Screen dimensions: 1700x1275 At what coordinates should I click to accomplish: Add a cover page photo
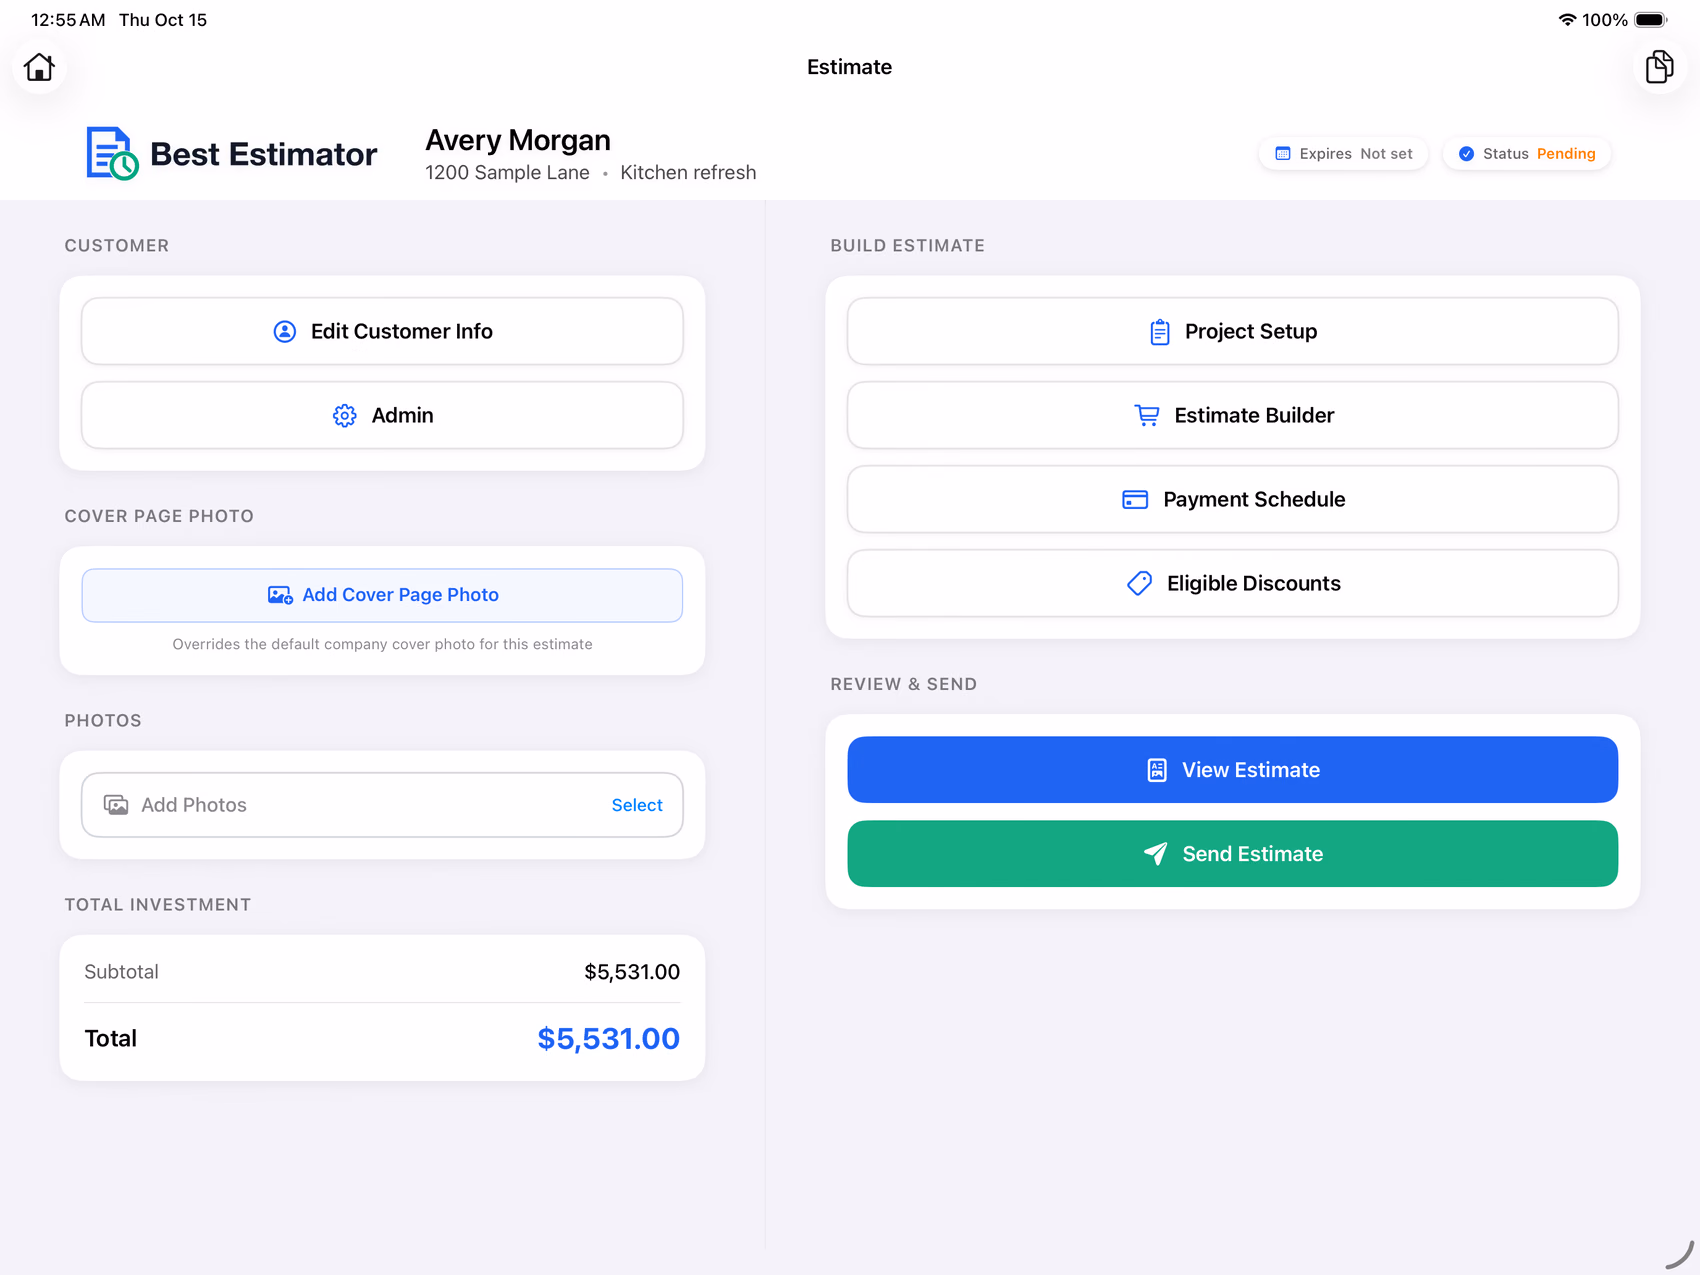pyautogui.click(x=382, y=595)
